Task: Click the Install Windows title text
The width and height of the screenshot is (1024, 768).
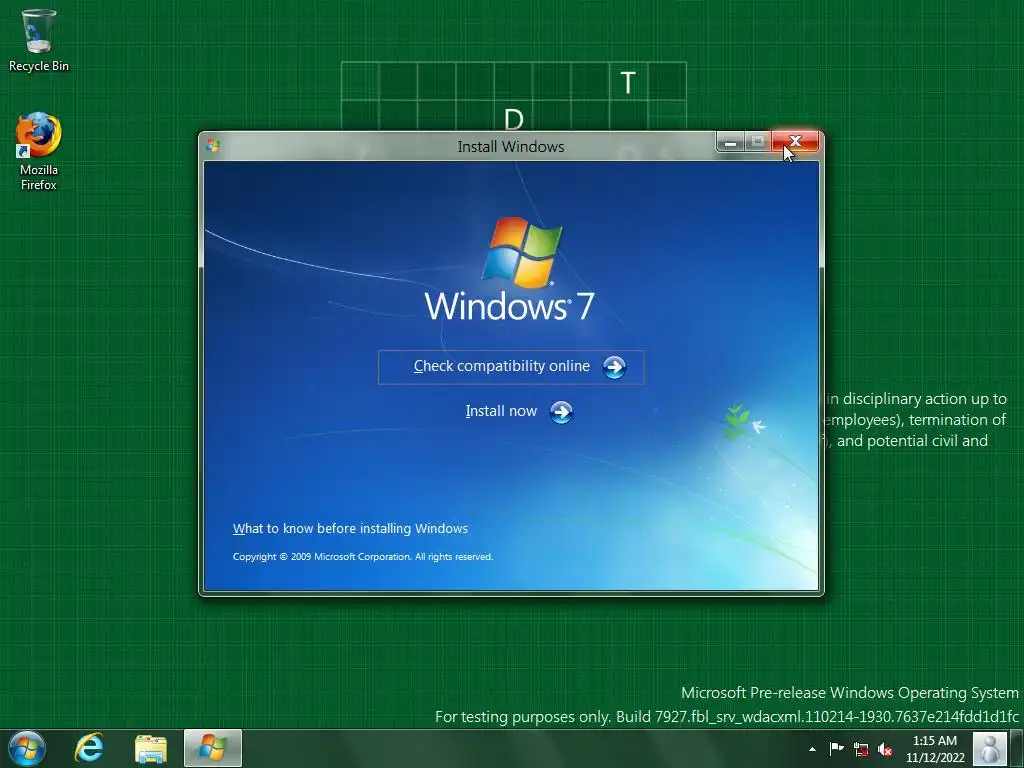Action: [x=511, y=146]
